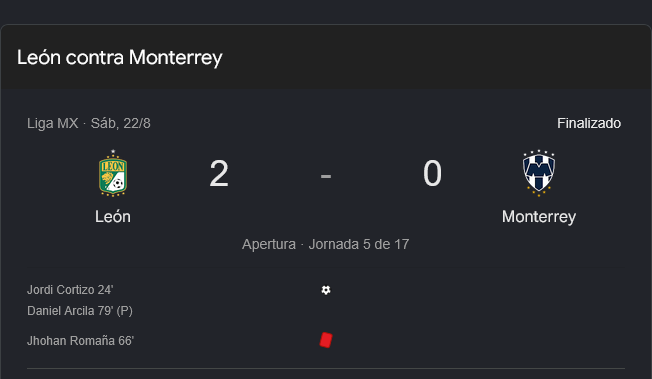Click the Sáb, 22/8 match date

coord(121,123)
